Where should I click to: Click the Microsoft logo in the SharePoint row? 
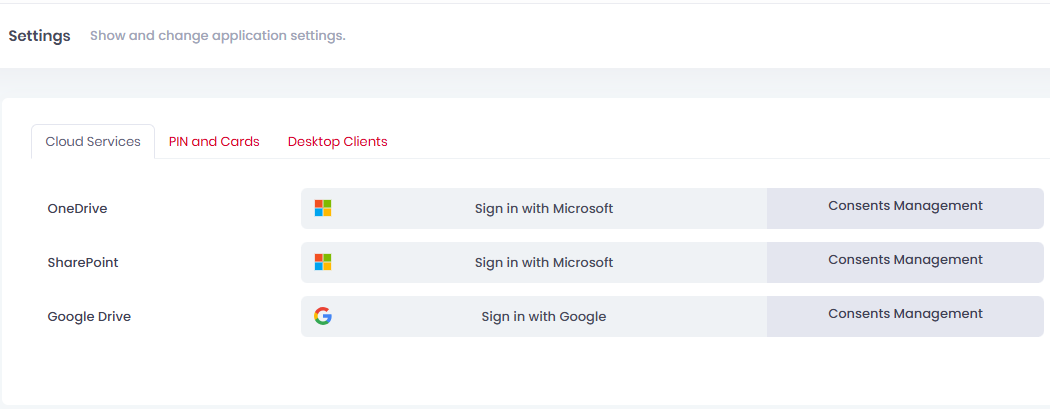pyautogui.click(x=323, y=262)
